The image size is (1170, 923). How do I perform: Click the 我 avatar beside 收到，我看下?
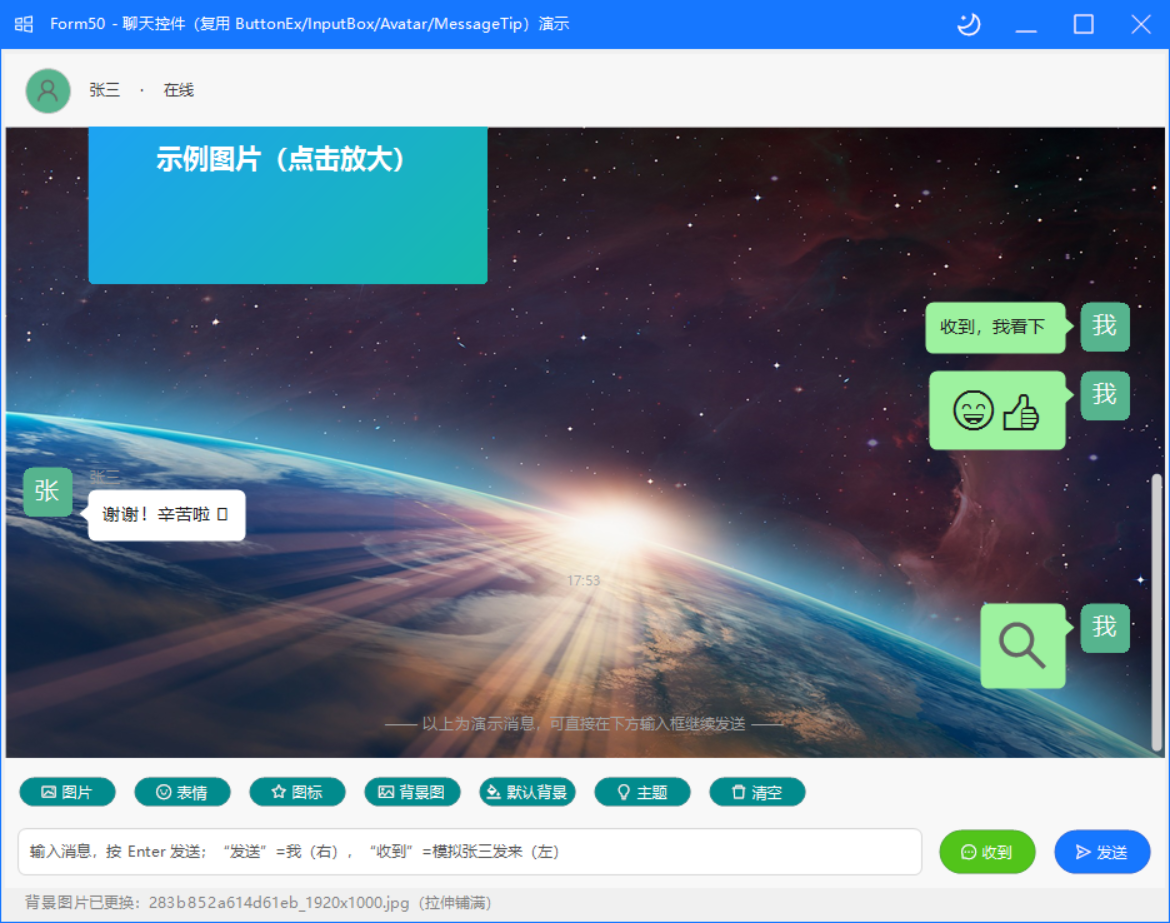[1104, 326]
